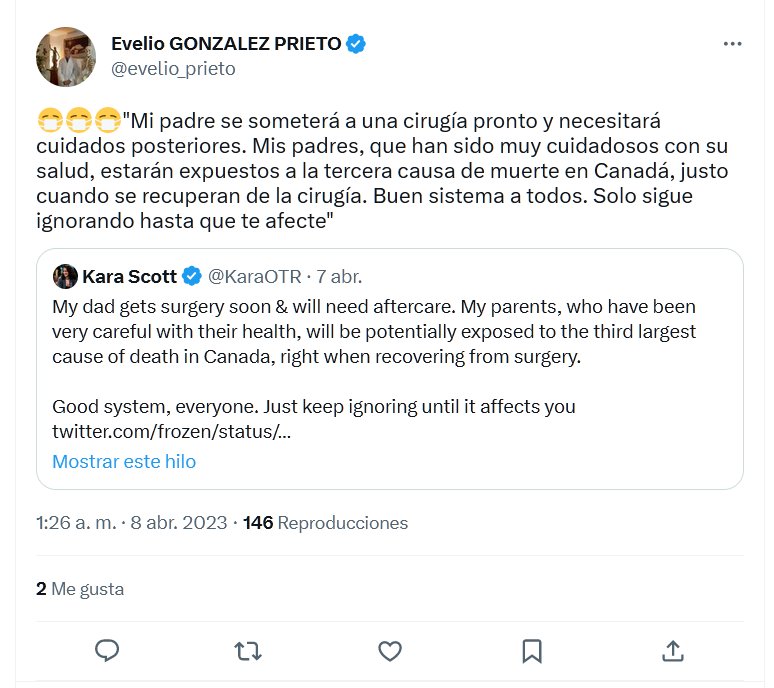Open Kara Scott's name in quoted tweet

[x=129, y=276]
